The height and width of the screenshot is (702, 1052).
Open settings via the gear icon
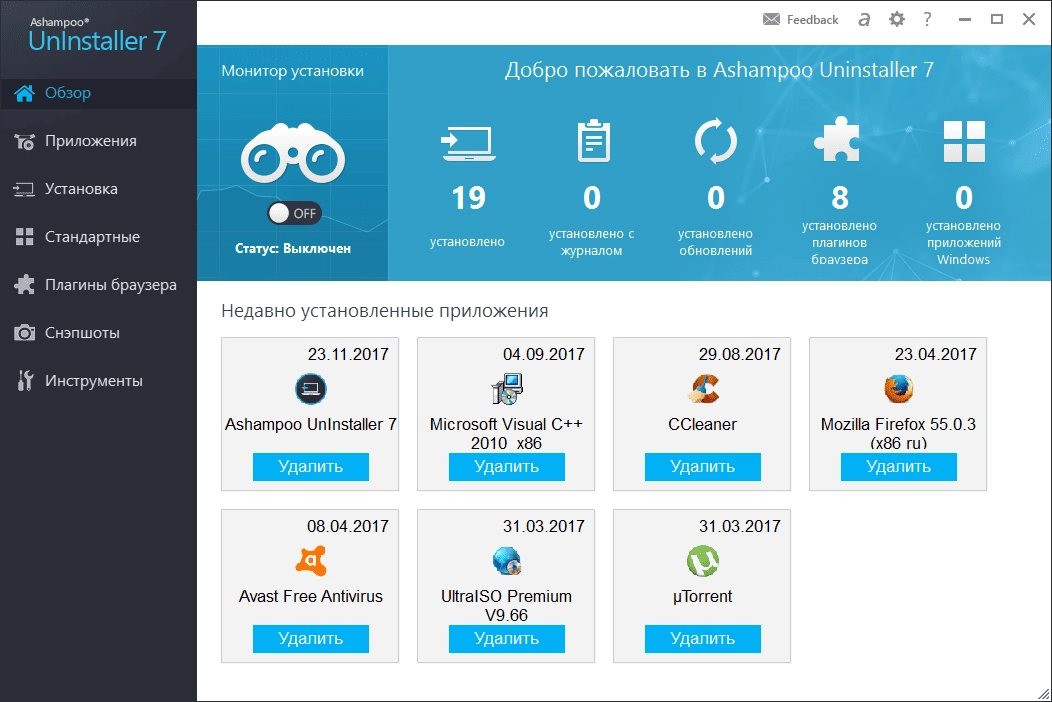[897, 19]
